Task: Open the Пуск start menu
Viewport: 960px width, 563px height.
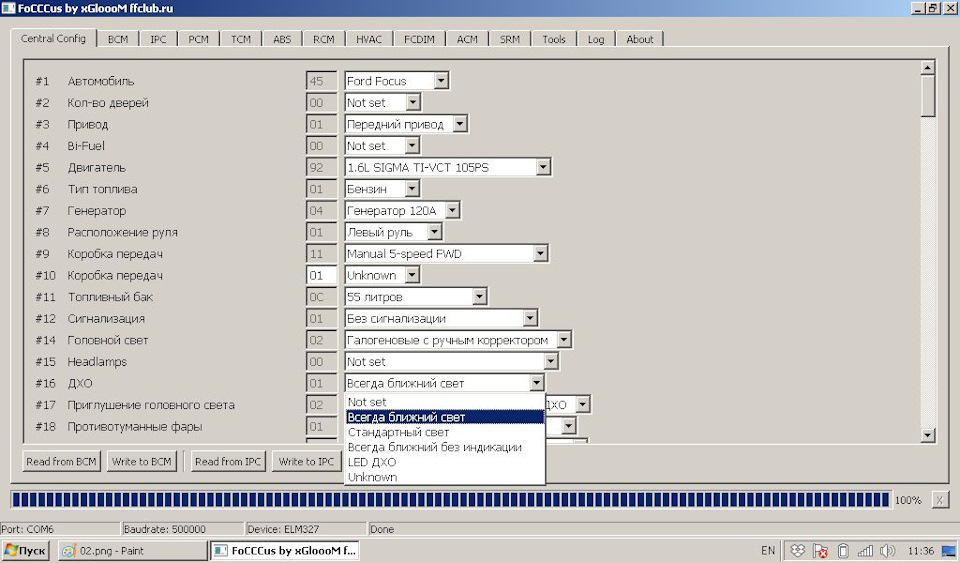Action: pyautogui.click(x=26, y=551)
